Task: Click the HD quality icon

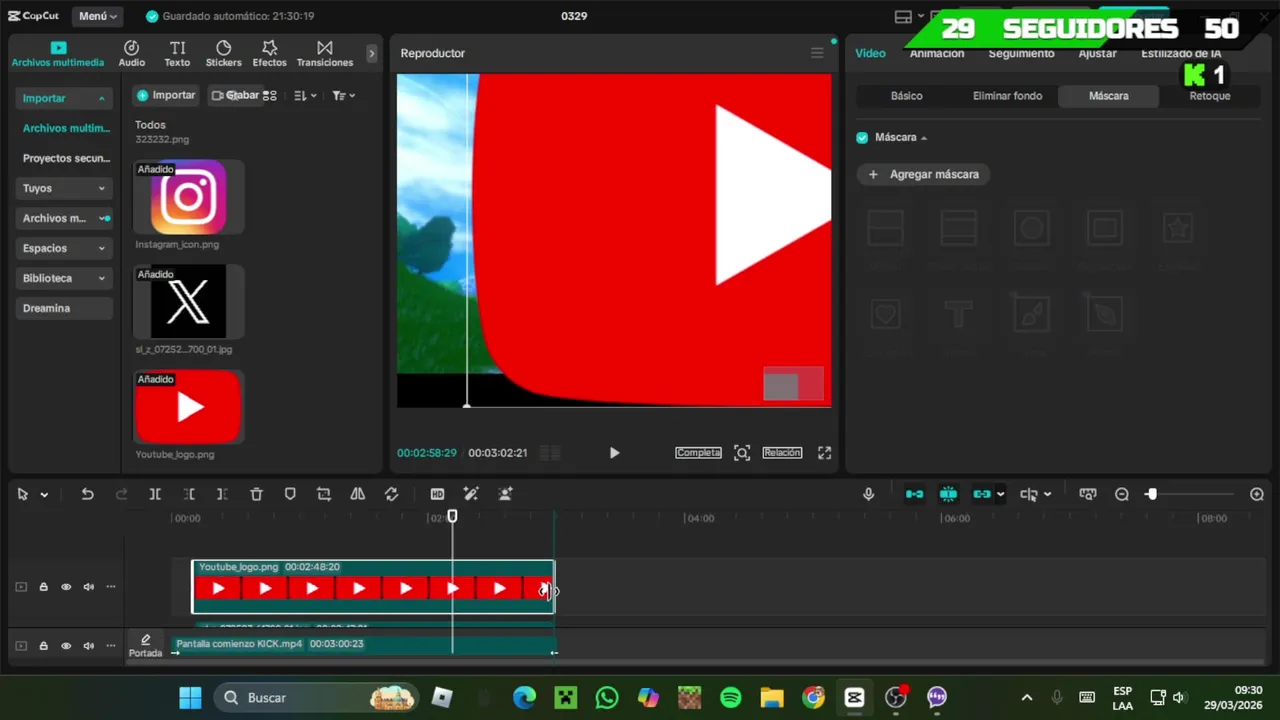Action: (437, 494)
